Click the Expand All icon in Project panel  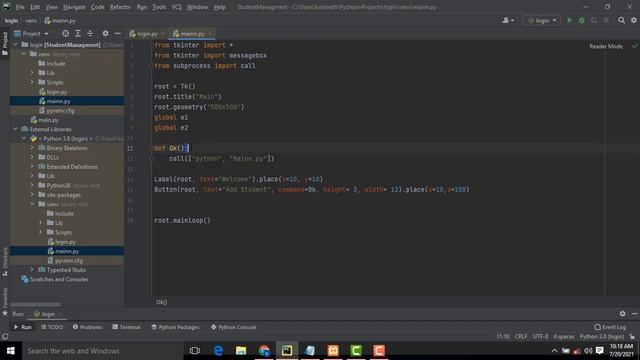pyautogui.click(x=78, y=33)
